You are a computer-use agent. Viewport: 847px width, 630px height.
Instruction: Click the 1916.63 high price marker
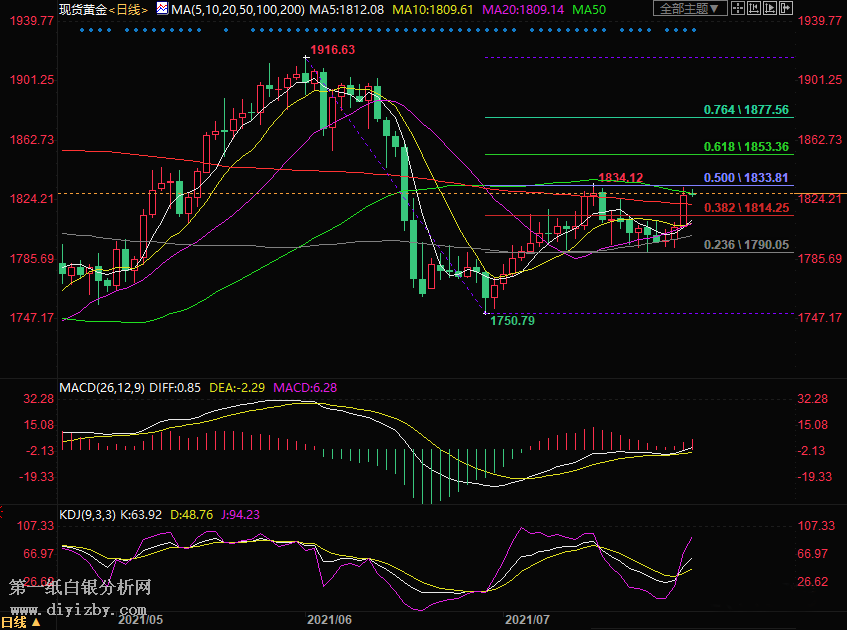point(332,49)
